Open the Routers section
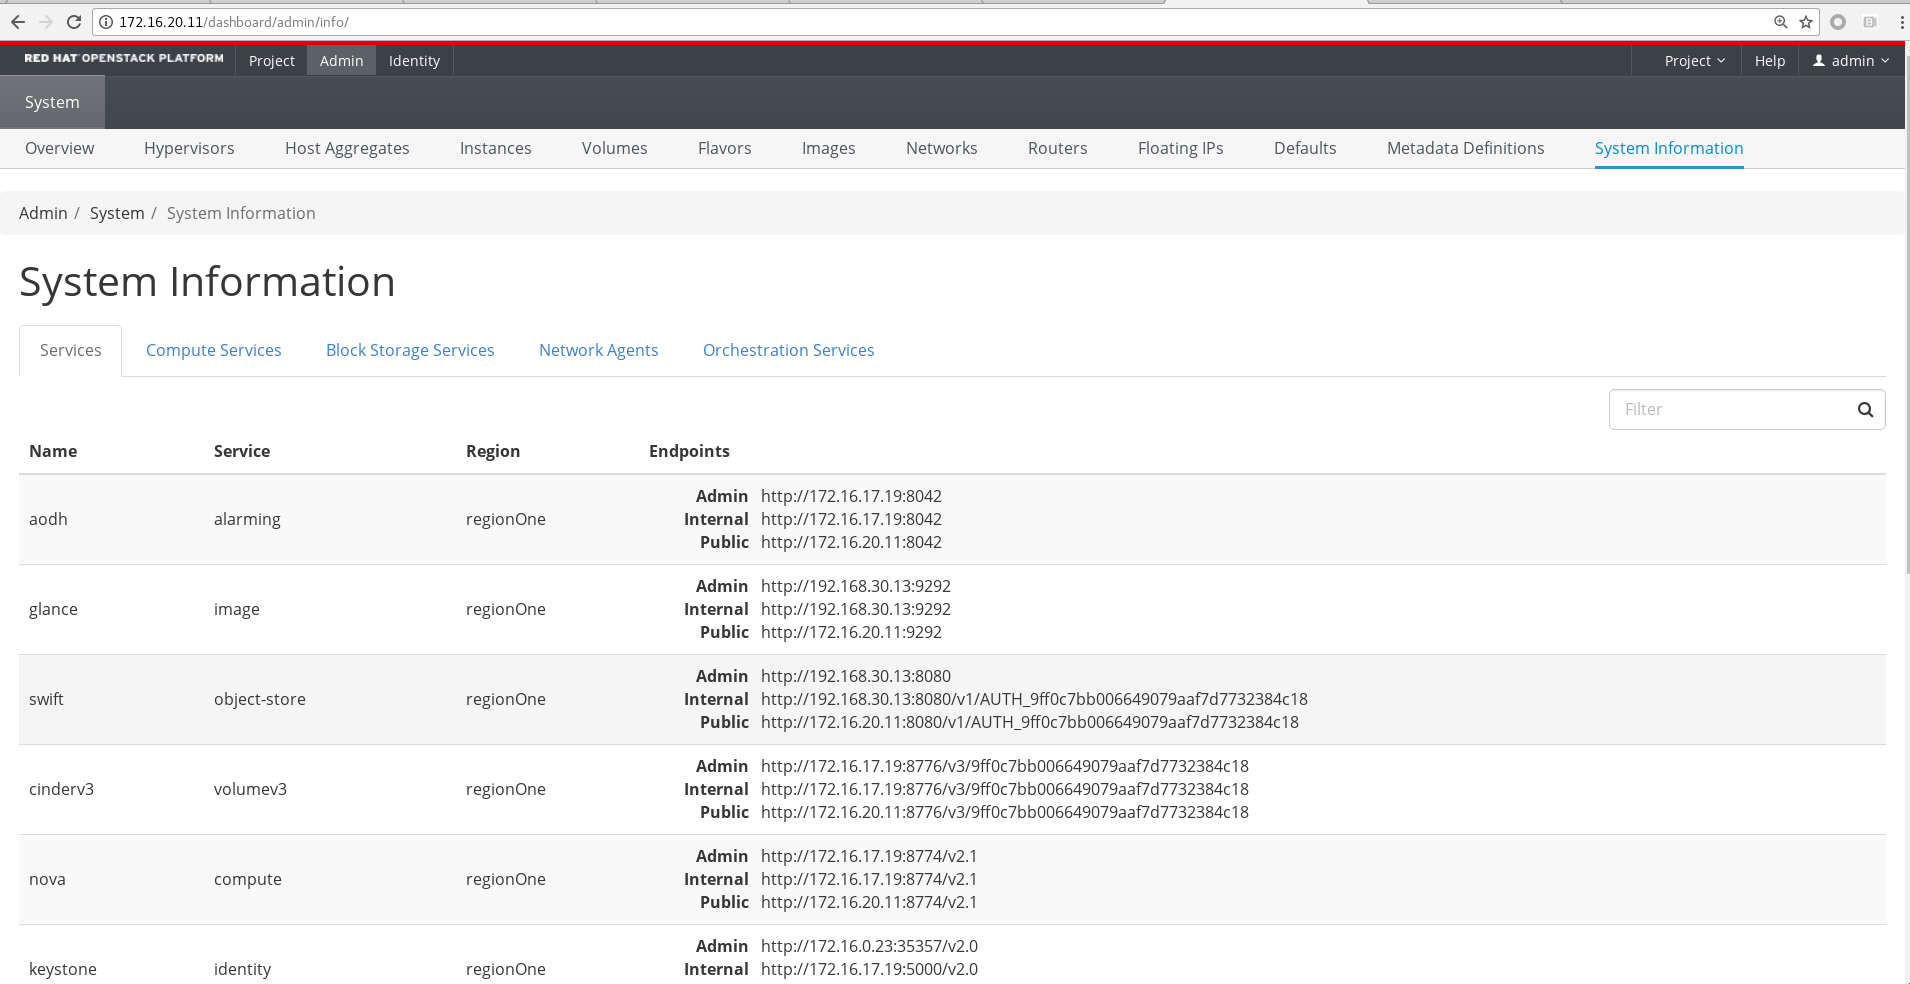Viewport: 1910px width, 984px height. (1058, 148)
